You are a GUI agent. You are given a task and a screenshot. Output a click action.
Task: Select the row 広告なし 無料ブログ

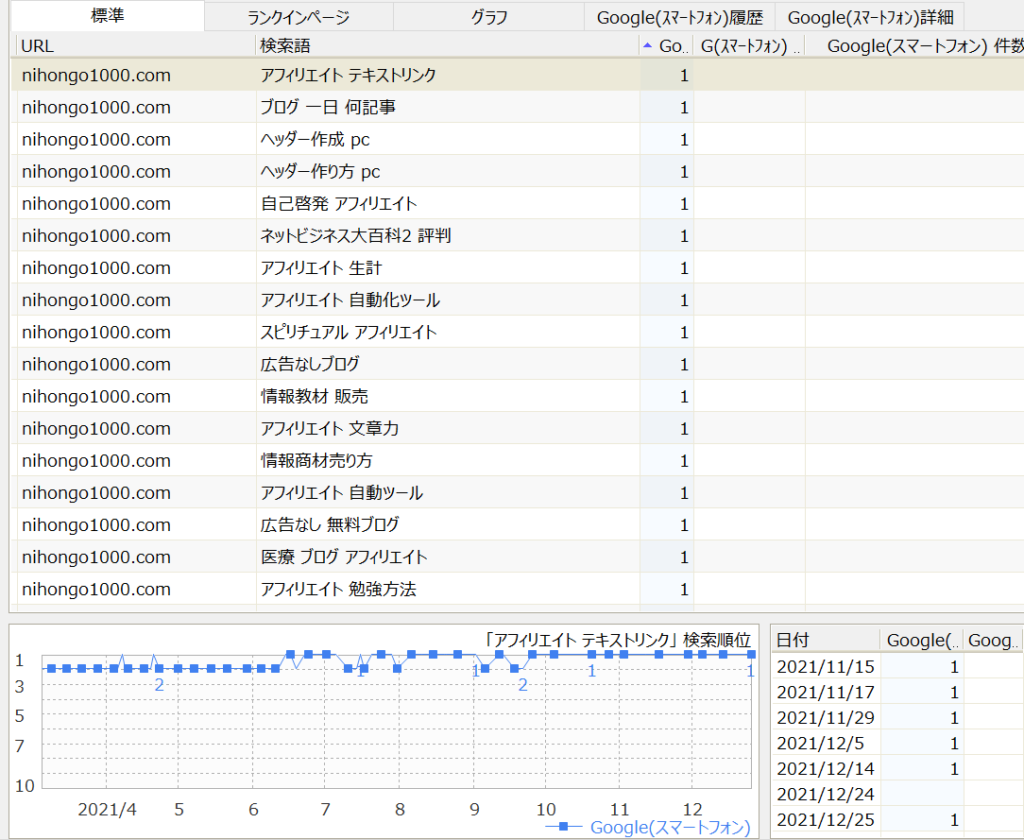pos(517,525)
